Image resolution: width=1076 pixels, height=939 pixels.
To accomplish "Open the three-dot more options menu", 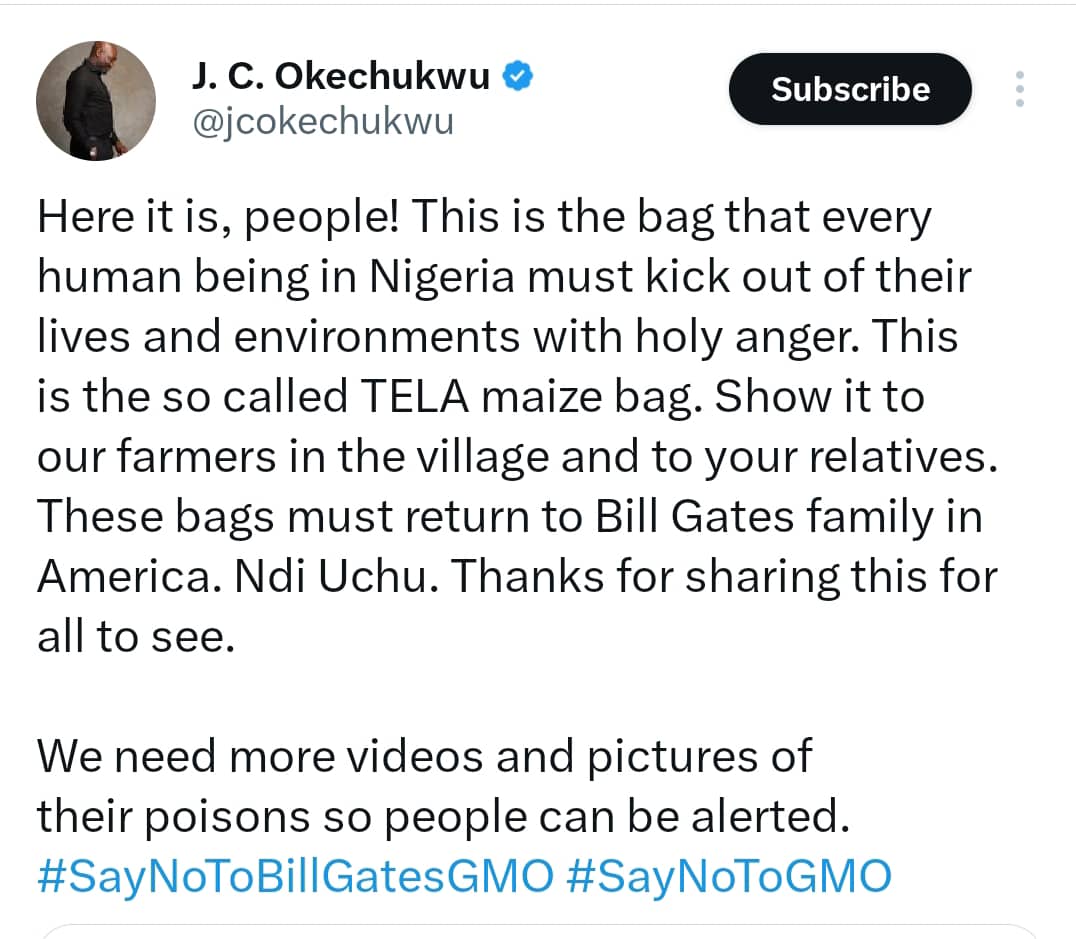I will coord(1019,89).
